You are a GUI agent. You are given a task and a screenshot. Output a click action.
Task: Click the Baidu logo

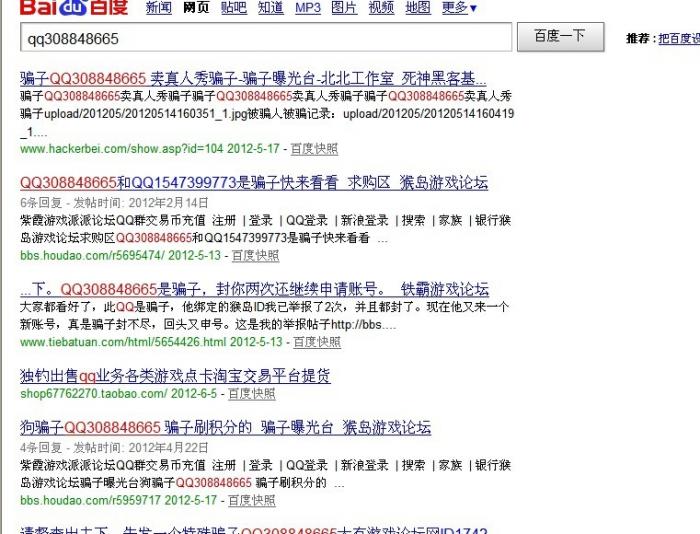[x=74, y=7]
